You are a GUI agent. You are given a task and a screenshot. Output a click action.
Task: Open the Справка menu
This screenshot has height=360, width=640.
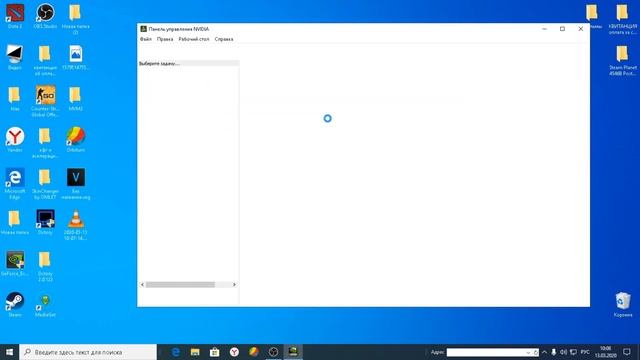coord(224,39)
